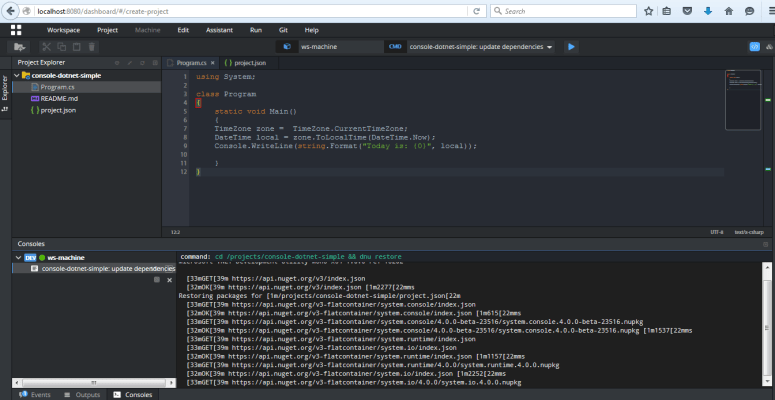Image resolution: width=775 pixels, height=400 pixels.
Task: Go to Firefox home page icon
Action: click(727, 11)
